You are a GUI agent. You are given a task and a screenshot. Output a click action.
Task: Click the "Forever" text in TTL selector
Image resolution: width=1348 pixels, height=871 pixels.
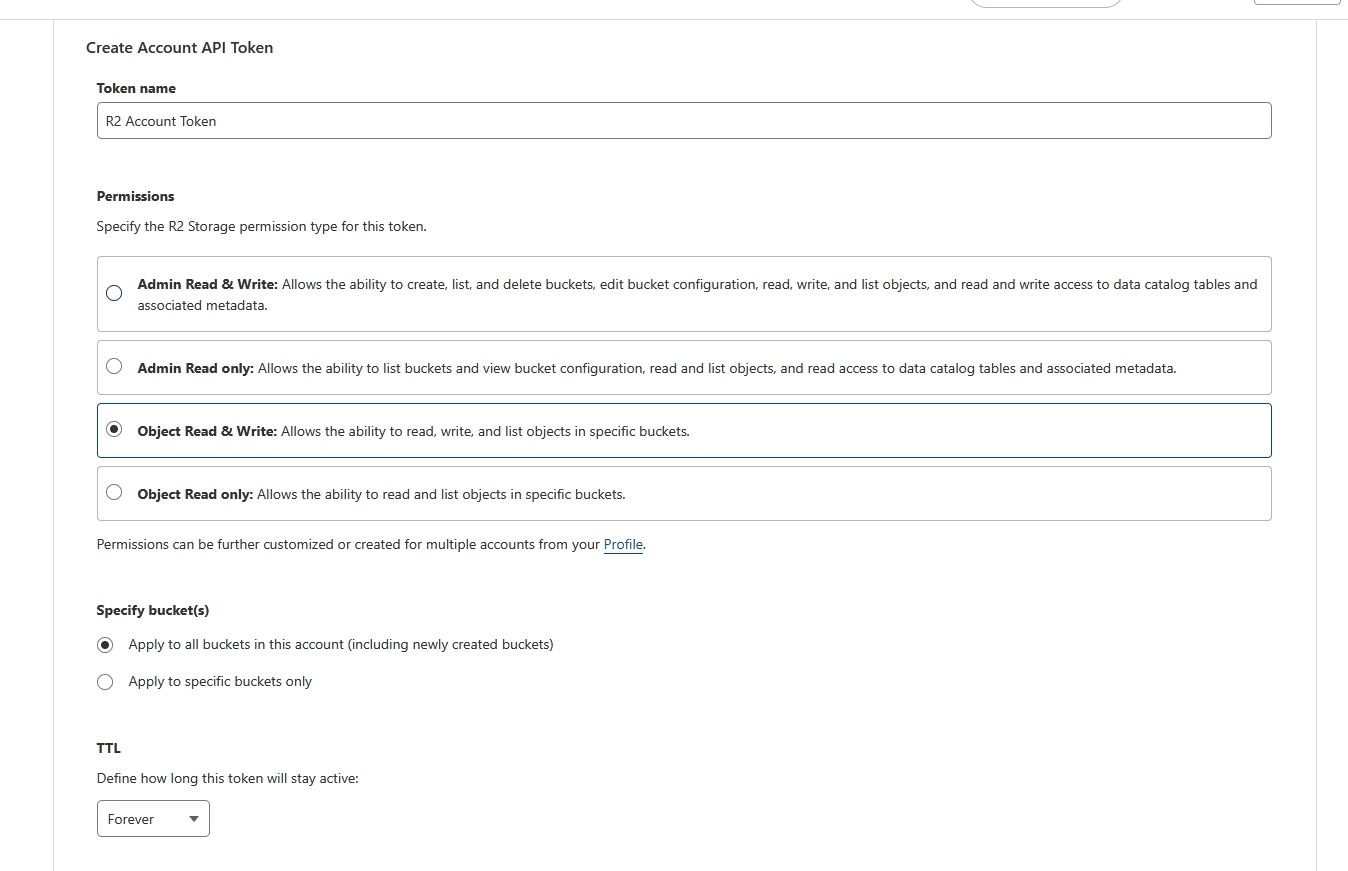coord(131,819)
